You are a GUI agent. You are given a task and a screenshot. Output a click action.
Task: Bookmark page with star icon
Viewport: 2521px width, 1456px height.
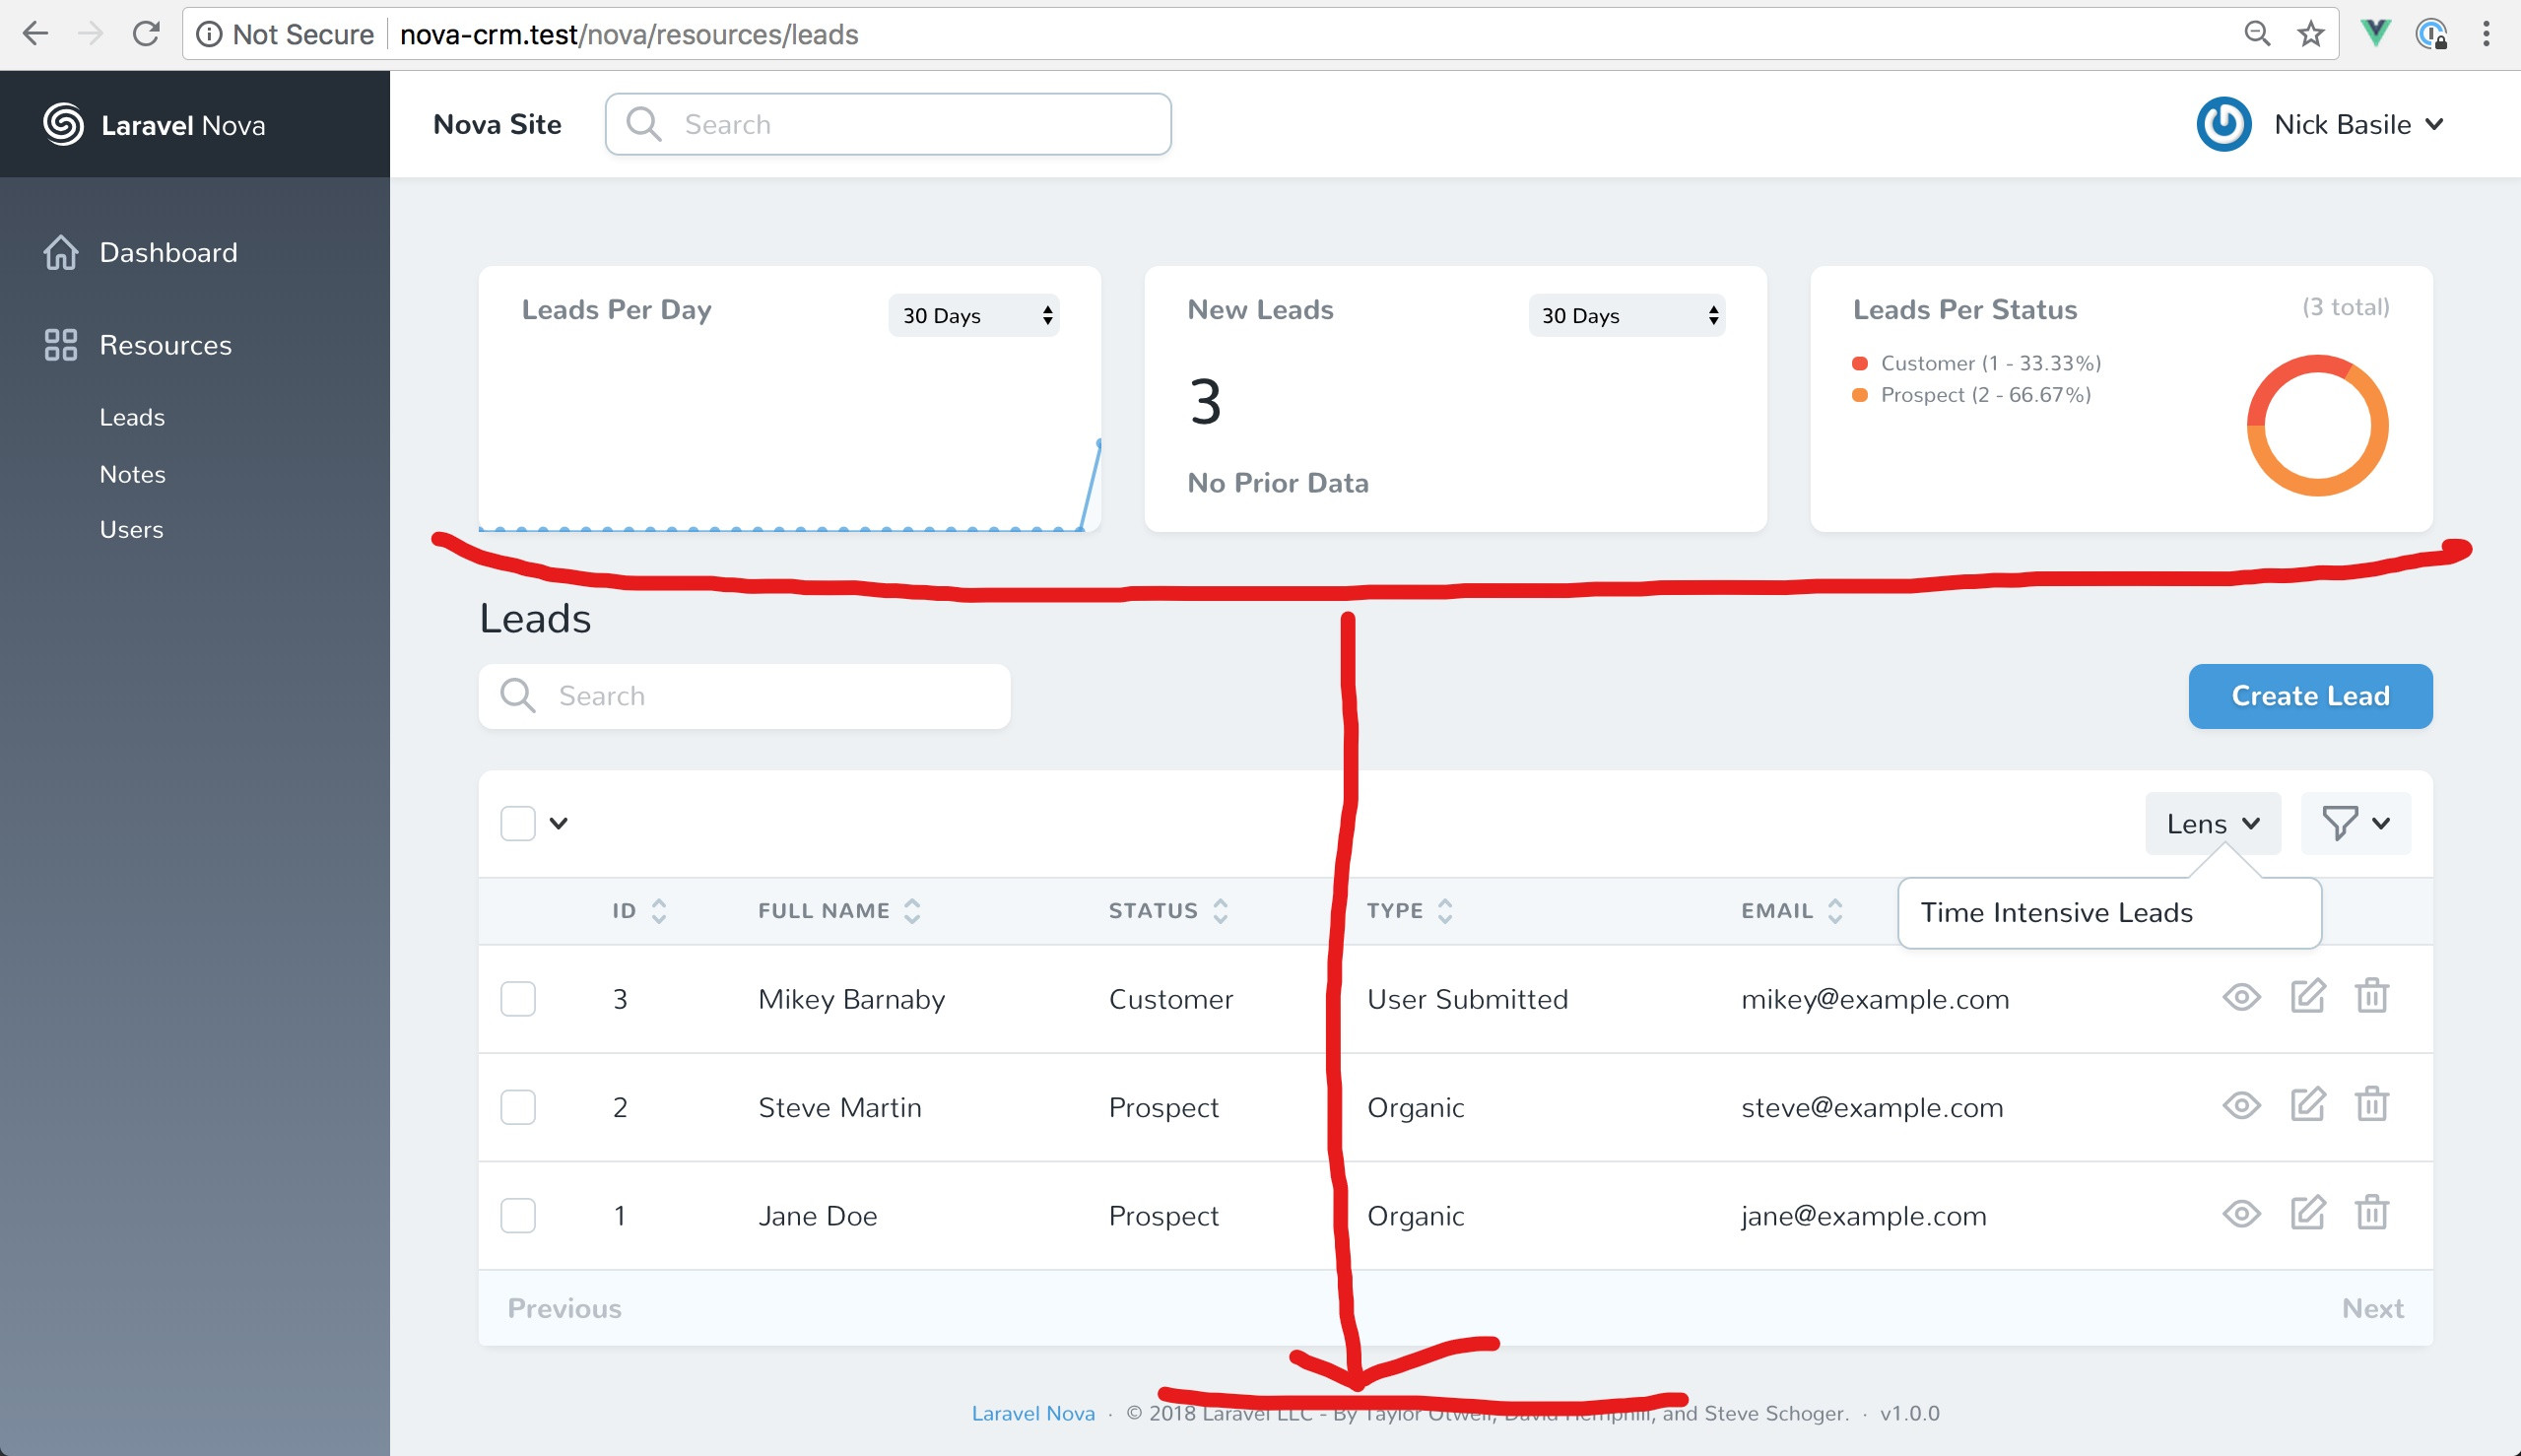2310,34
